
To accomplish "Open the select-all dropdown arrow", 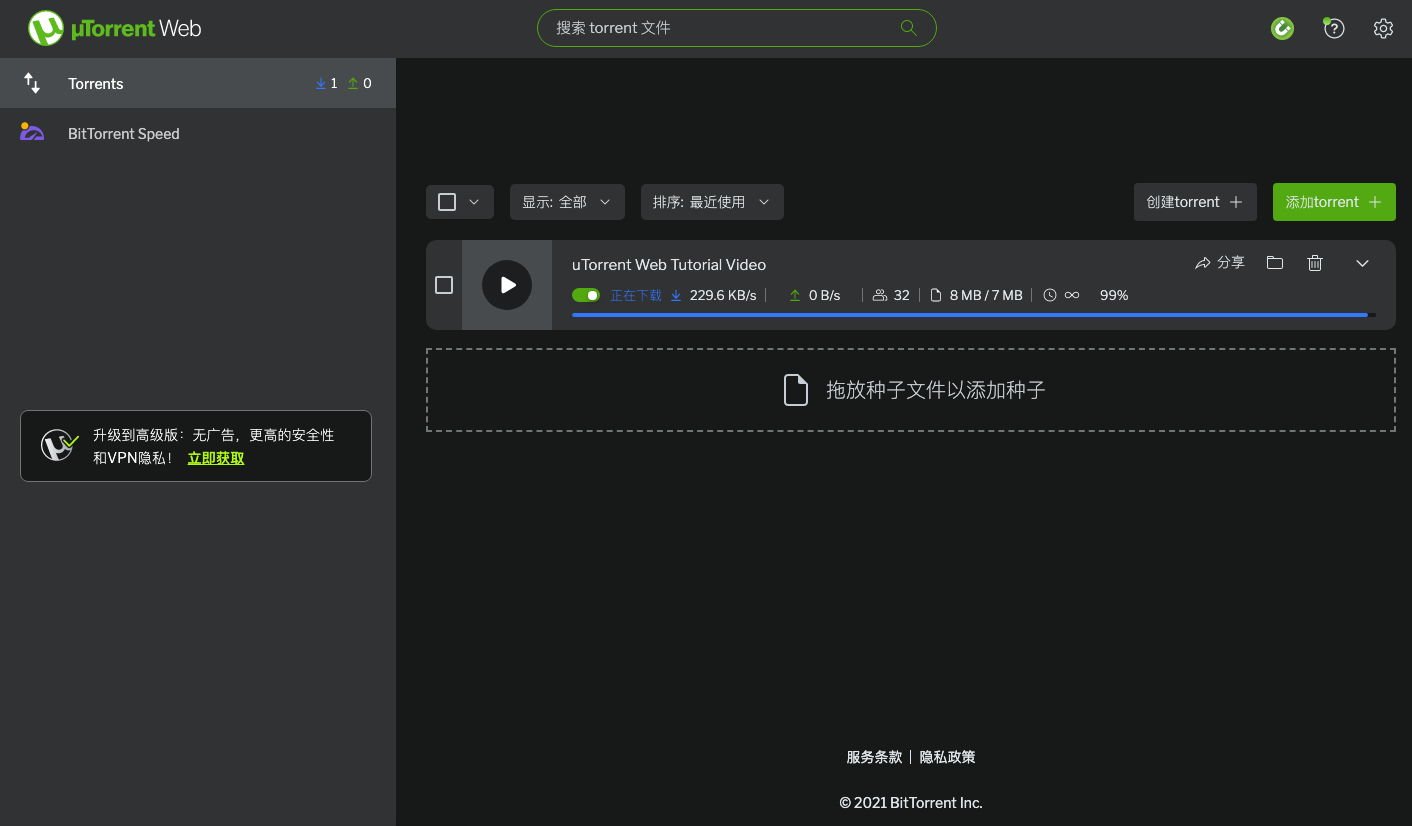I will tap(474, 202).
